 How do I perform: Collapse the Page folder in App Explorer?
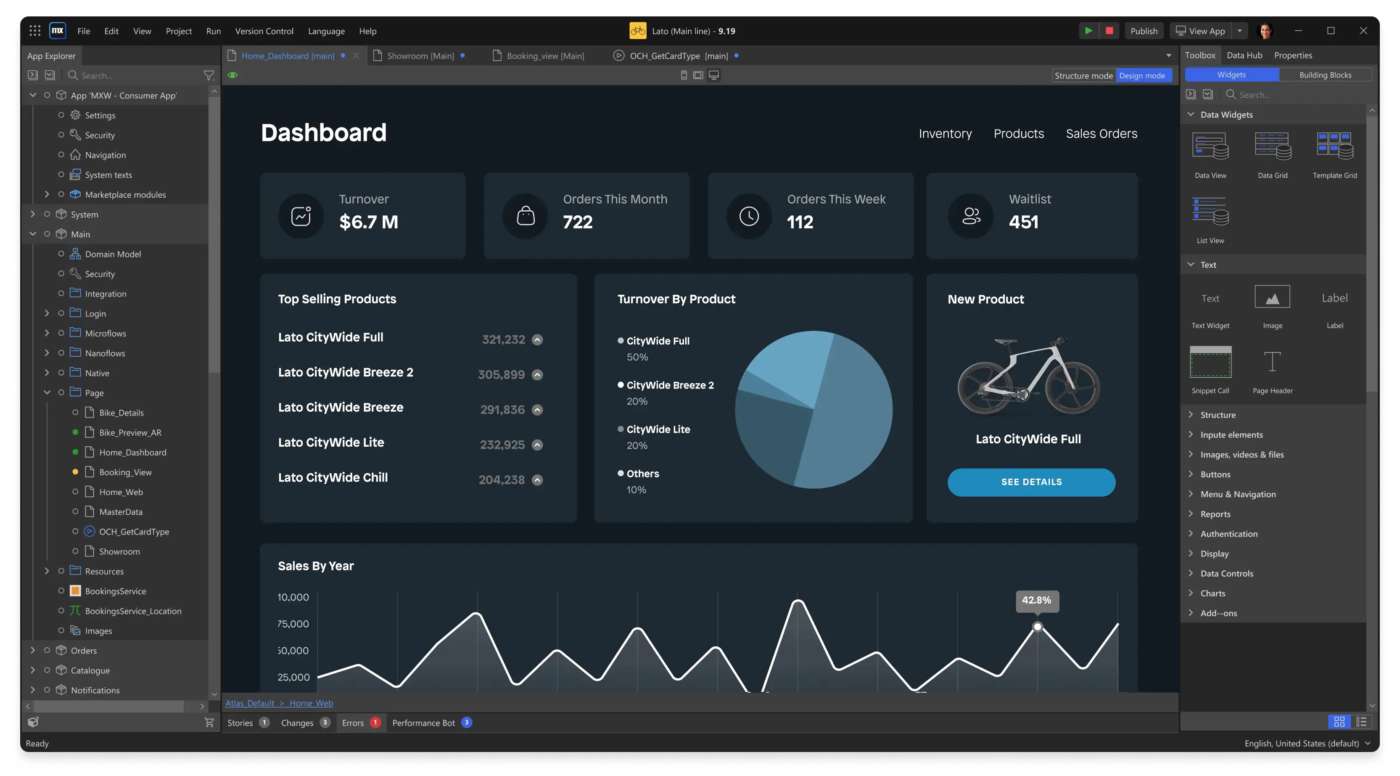[47, 393]
